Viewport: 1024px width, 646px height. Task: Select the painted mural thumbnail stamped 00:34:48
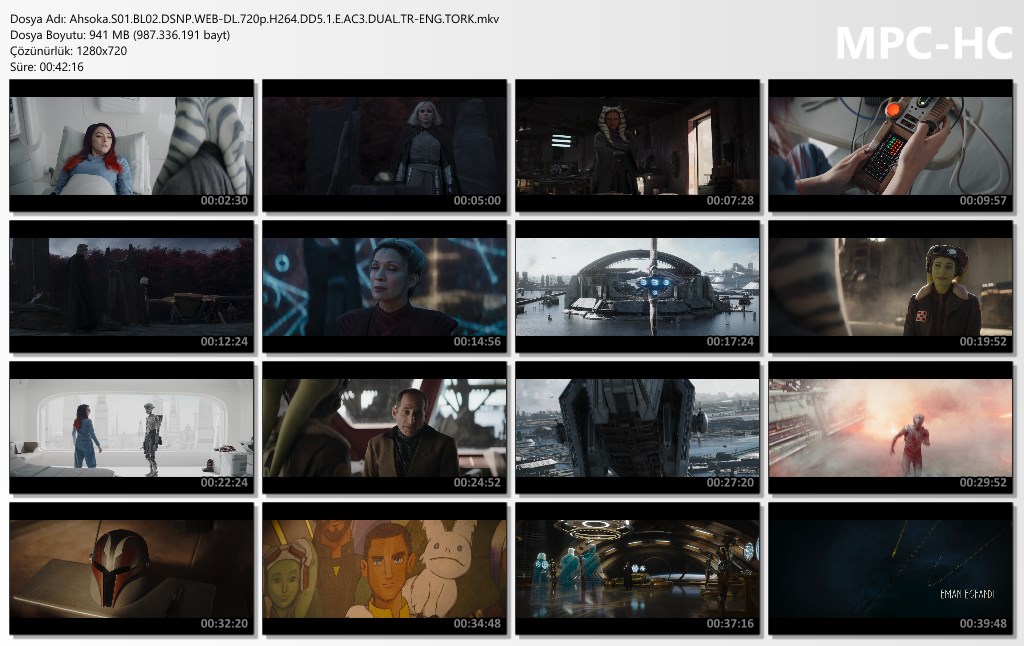click(x=385, y=569)
